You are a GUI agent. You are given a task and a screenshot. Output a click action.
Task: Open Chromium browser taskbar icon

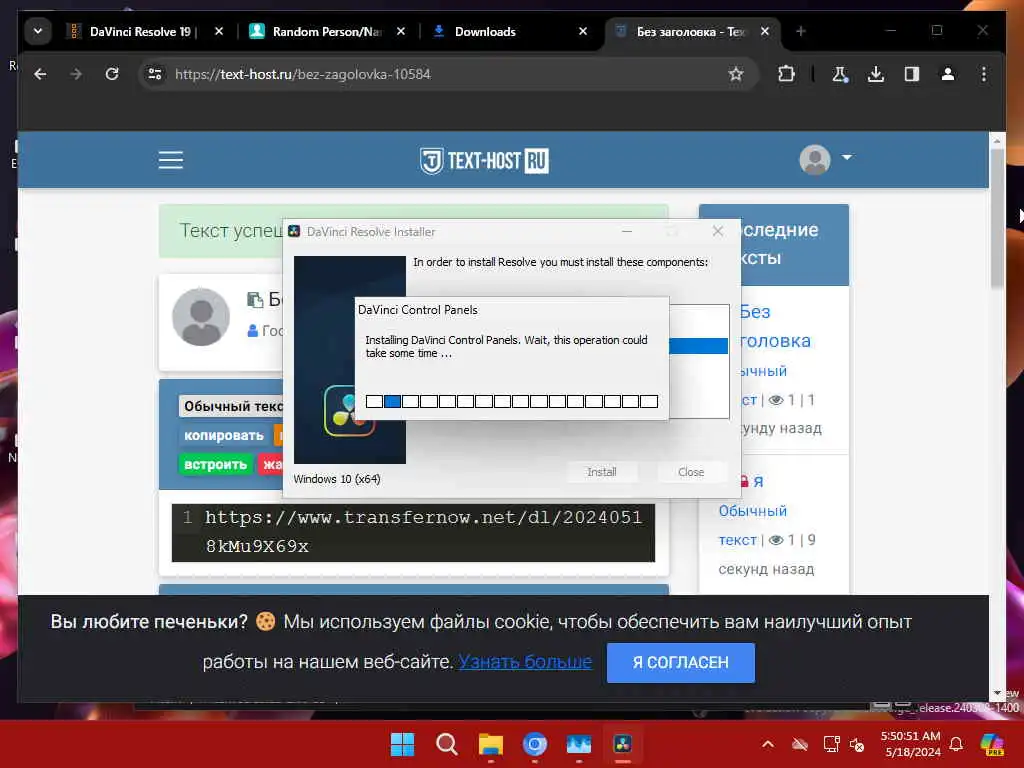coord(535,744)
